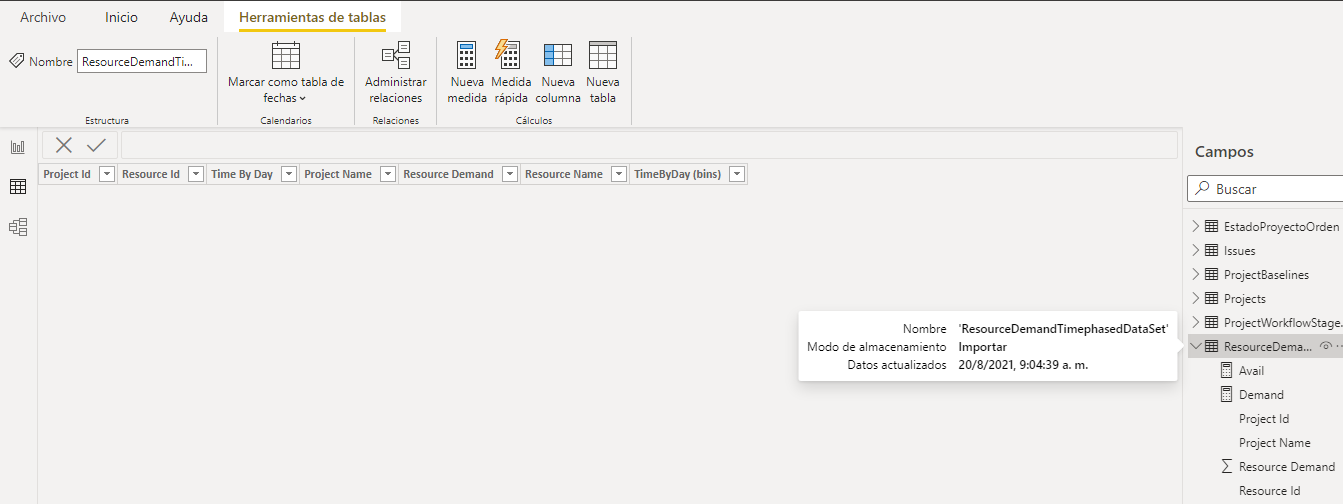Switch to the Ayuda tab
Image resolution: width=1343 pixels, height=504 pixels.
(189, 17)
